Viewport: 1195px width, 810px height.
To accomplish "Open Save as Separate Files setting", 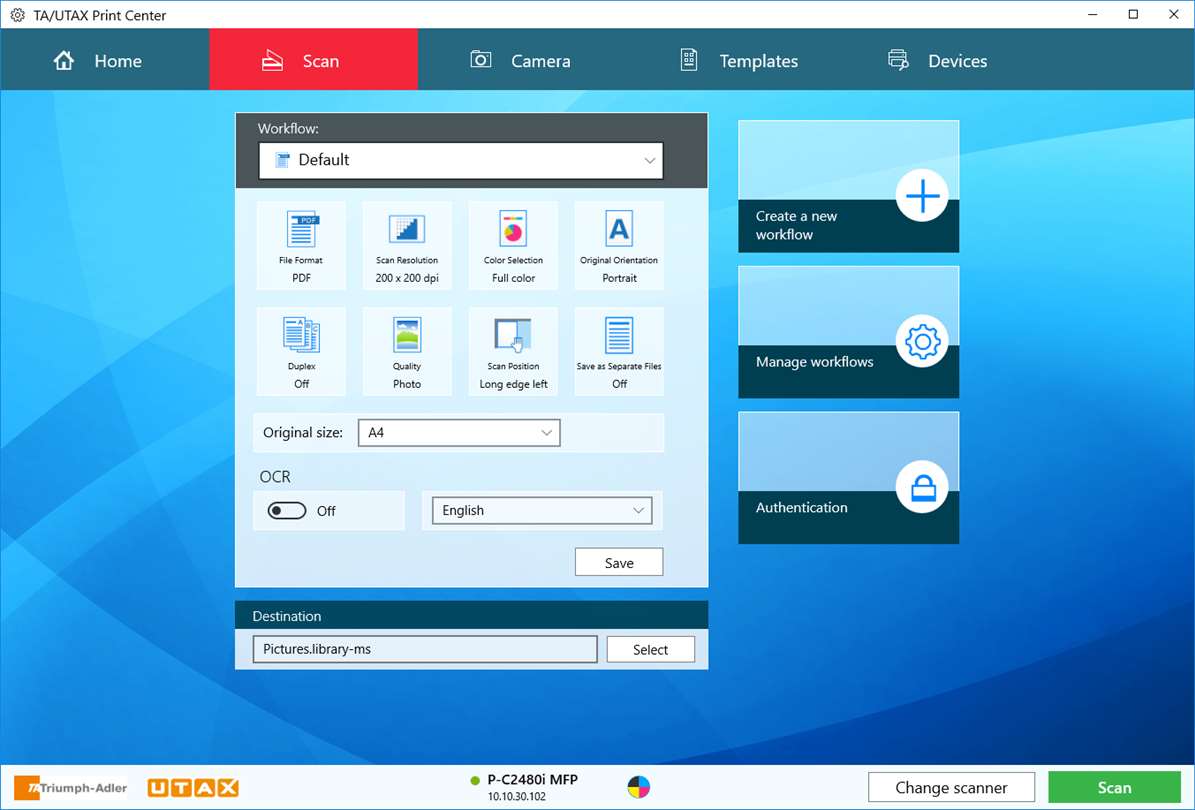I will point(619,351).
